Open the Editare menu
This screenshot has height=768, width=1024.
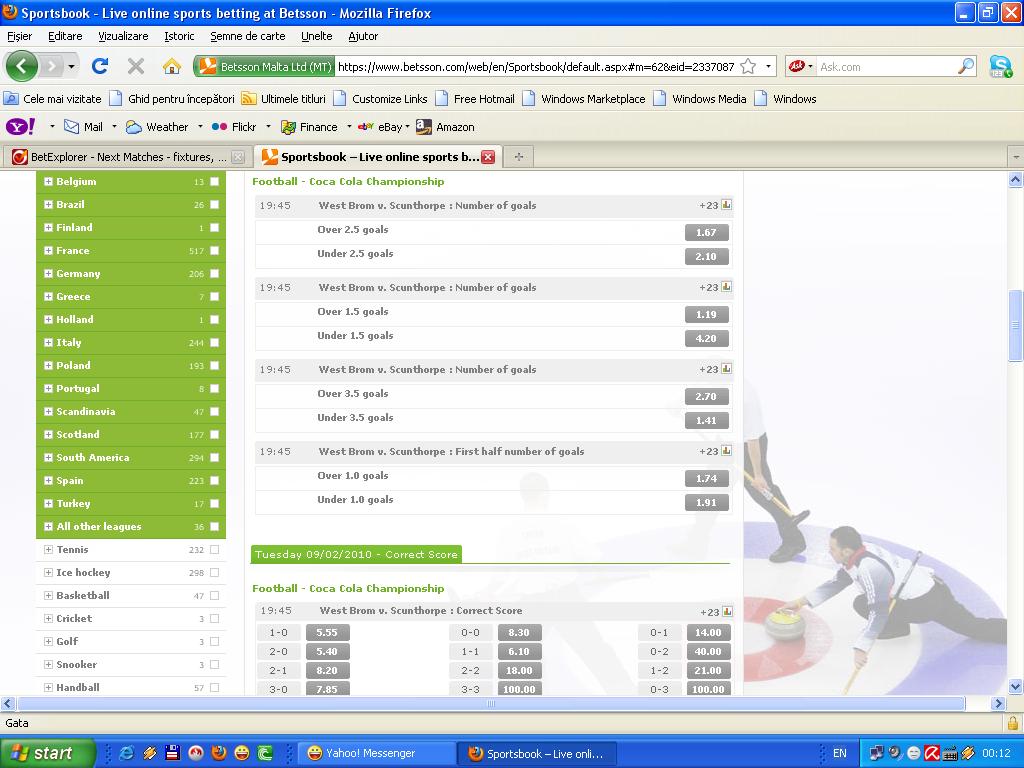pos(65,36)
